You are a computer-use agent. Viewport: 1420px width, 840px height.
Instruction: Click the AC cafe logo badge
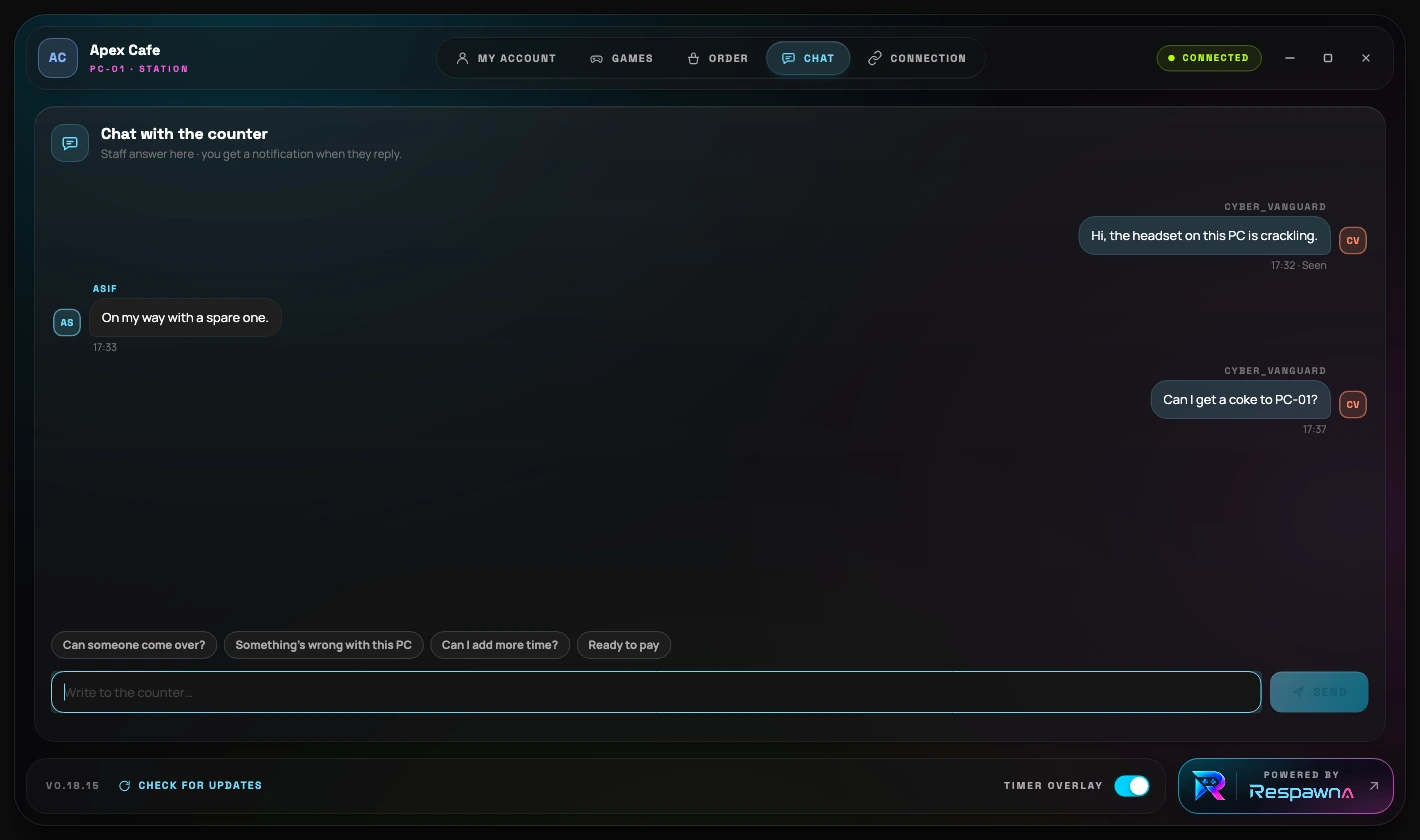coord(58,58)
